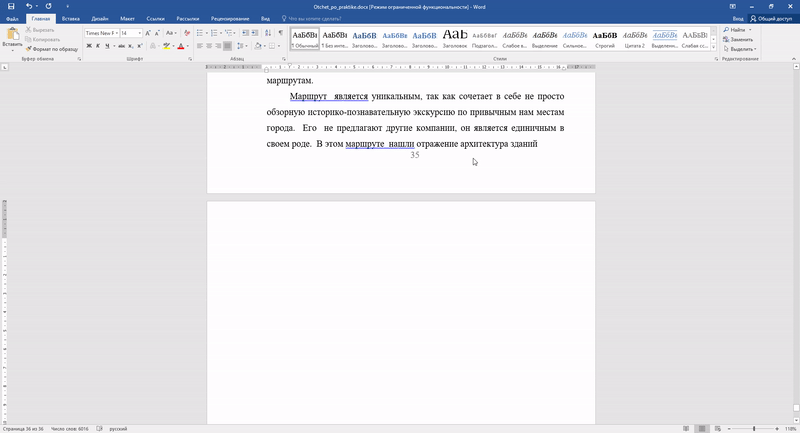Toggle Justify alignment button
Image resolution: width=800 pixels, height=433 pixels.
(228, 46)
